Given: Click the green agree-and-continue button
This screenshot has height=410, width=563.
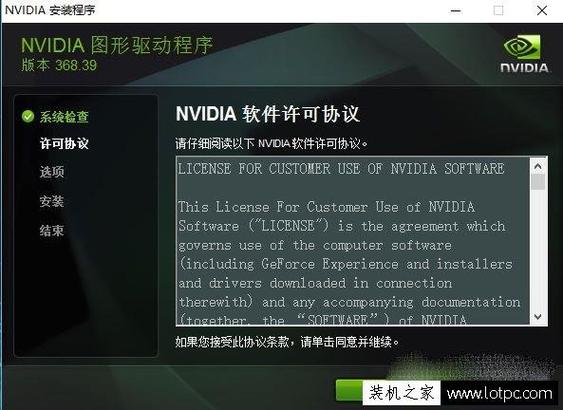Looking at the screenshot, I should click(x=349, y=390).
